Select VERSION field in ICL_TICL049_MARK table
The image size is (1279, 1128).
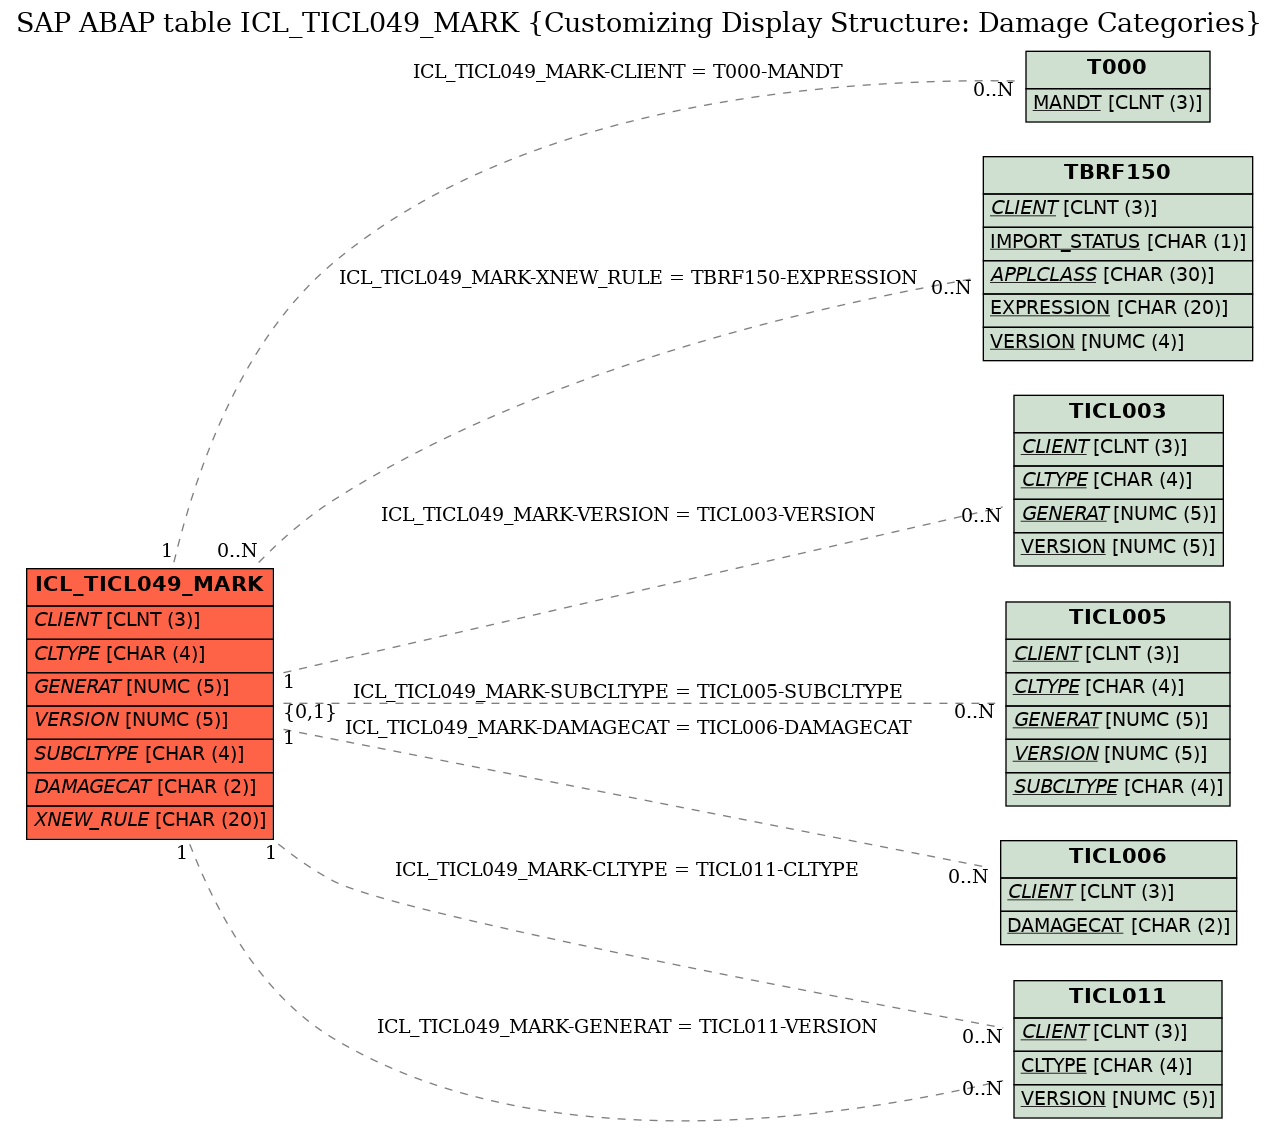(150, 721)
